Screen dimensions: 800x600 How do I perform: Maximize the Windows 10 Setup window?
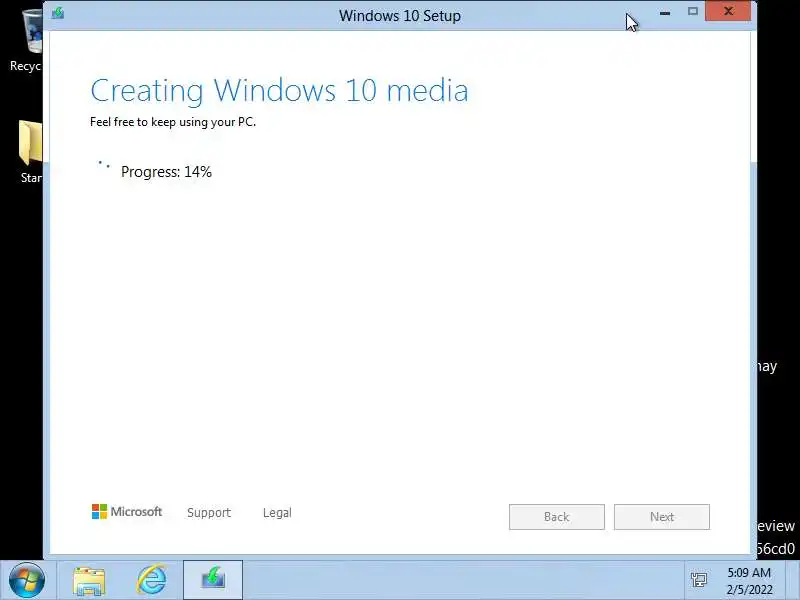[692, 11]
